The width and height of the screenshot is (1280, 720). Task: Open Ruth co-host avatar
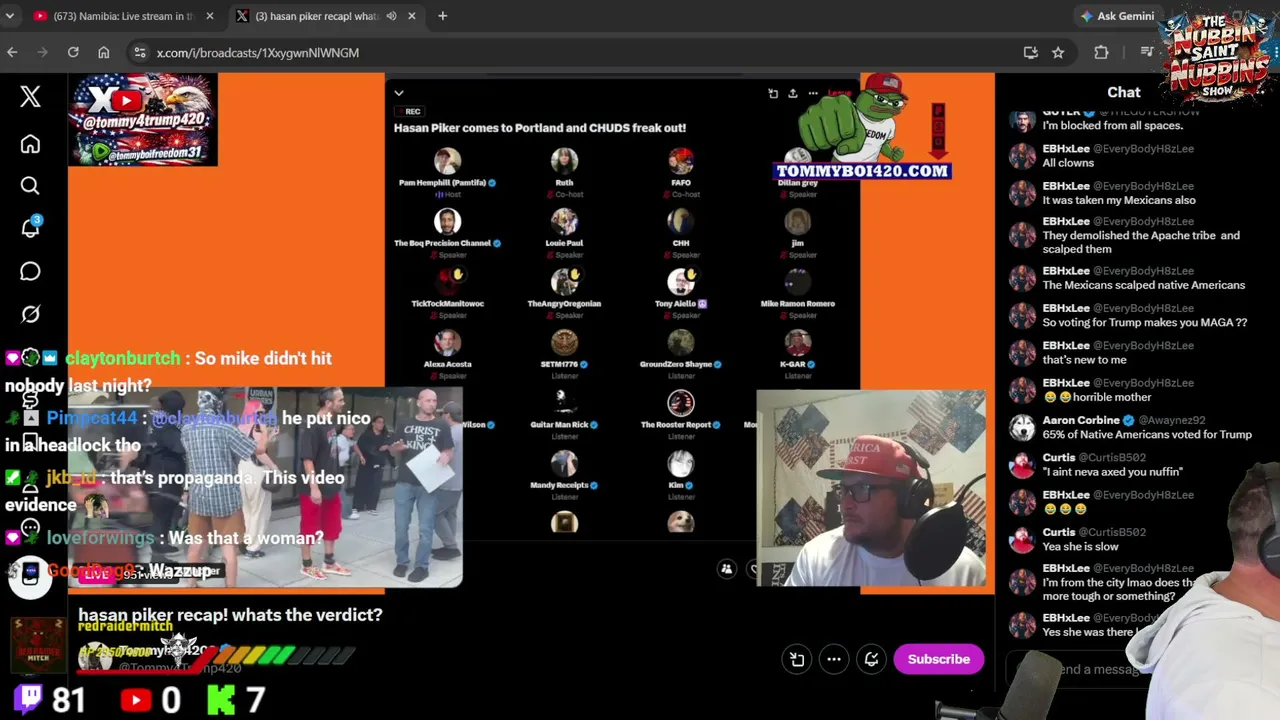click(564, 161)
